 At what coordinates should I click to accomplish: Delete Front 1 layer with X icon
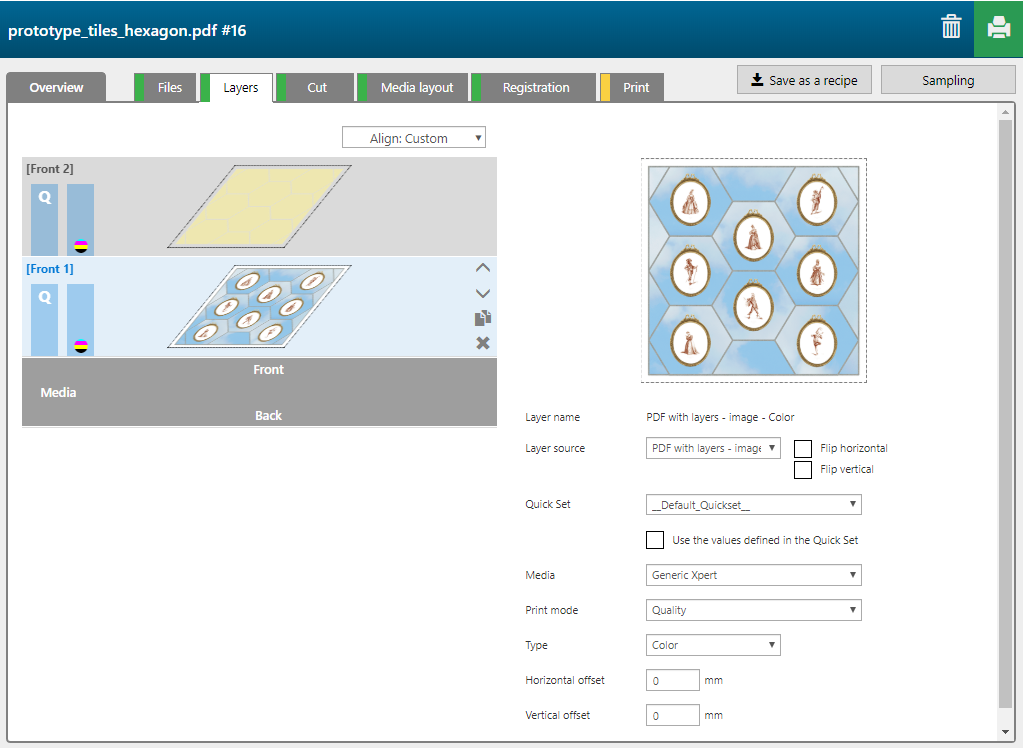click(x=483, y=343)
